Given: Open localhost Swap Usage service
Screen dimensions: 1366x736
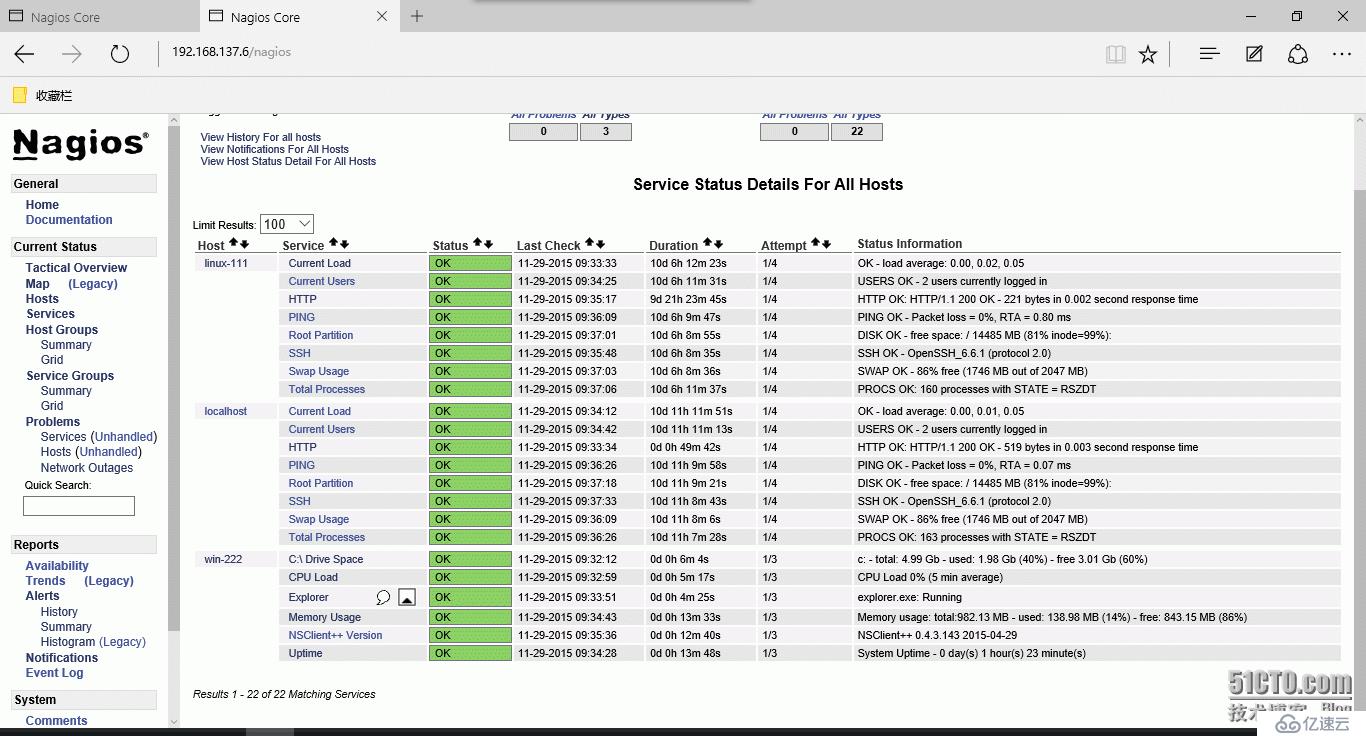Looking at the screenshot, I should (318, 519).
